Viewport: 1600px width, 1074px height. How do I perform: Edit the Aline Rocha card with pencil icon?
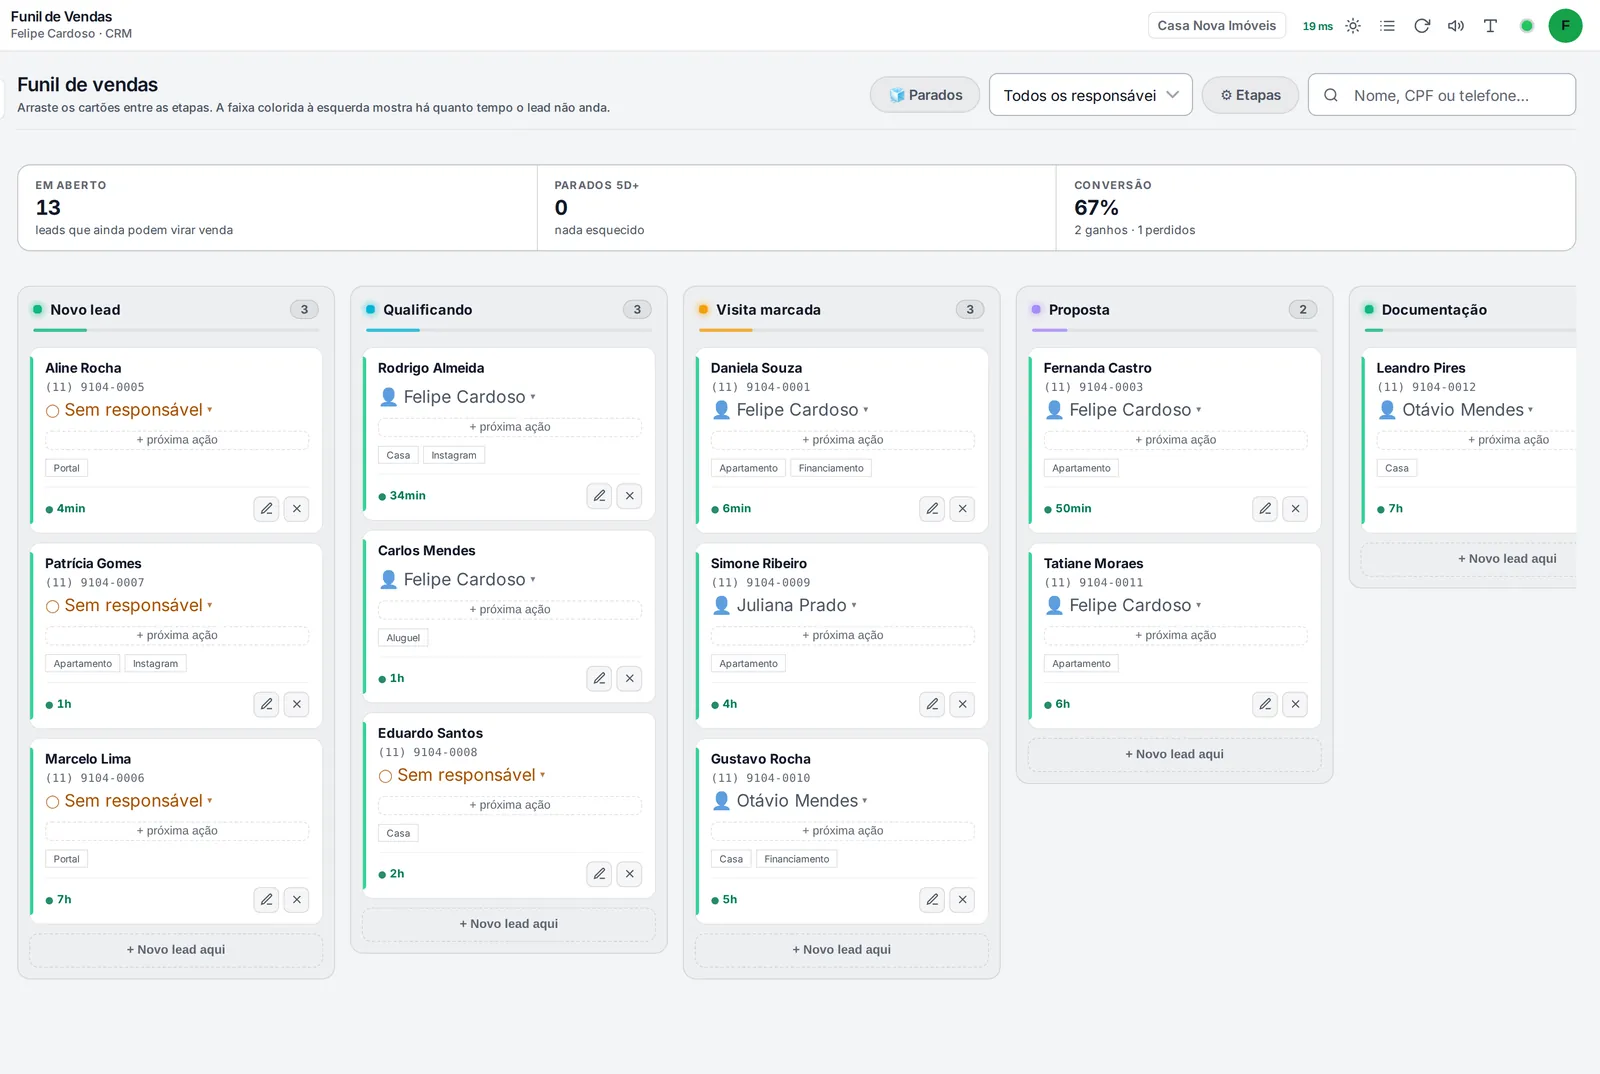(x=266, y=509)
